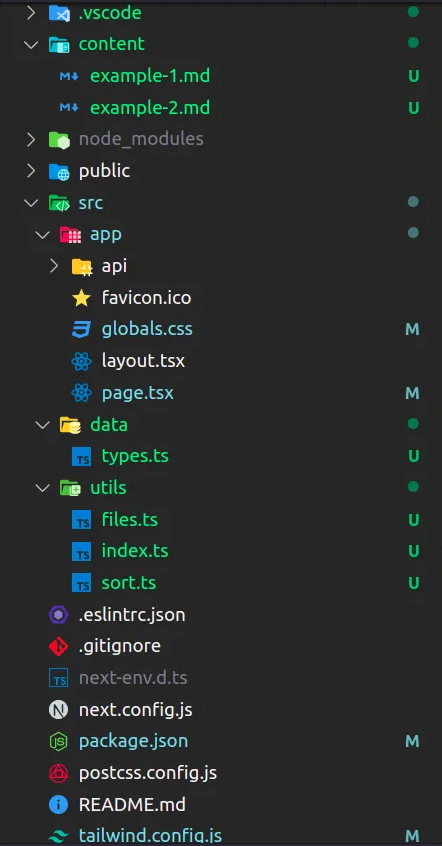442x846 pixels.
Task: Collapse the content folder chevron
Action: click(x=31, y=44)
